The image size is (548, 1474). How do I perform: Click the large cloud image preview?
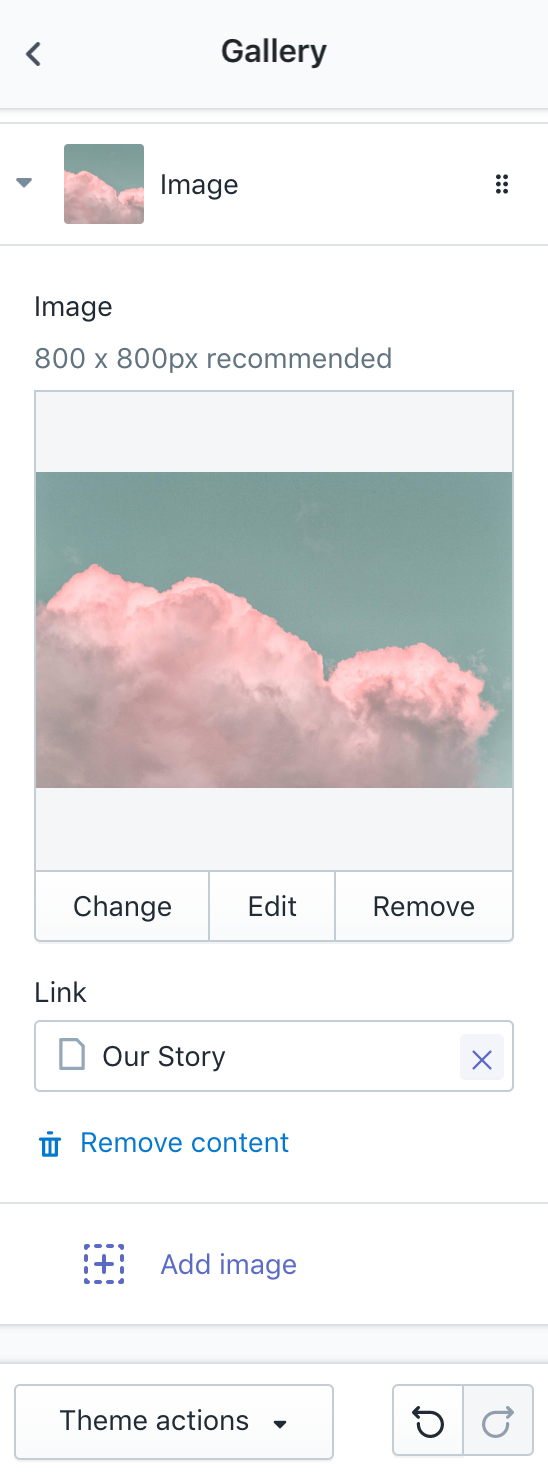point(274,630)
